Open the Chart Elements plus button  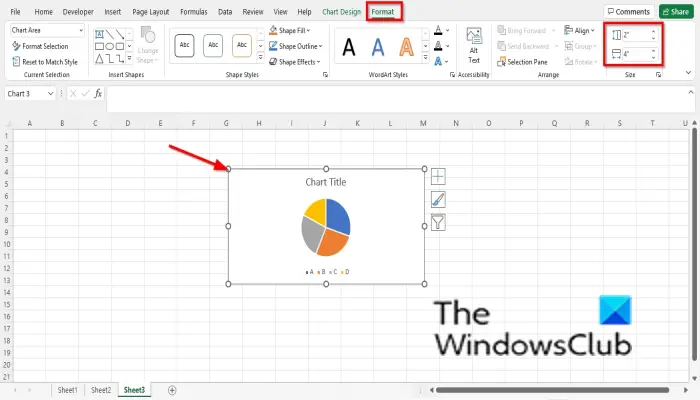point(438,177)
